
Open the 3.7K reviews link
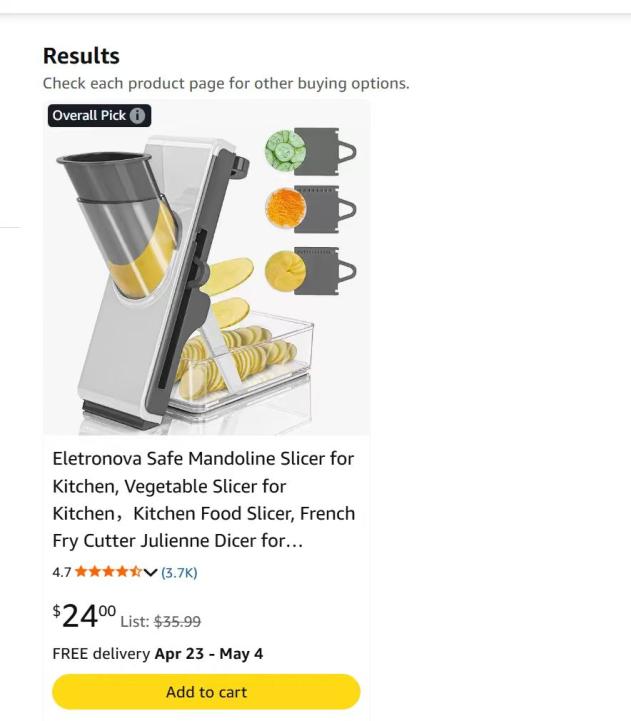click(x=179, y=573)
